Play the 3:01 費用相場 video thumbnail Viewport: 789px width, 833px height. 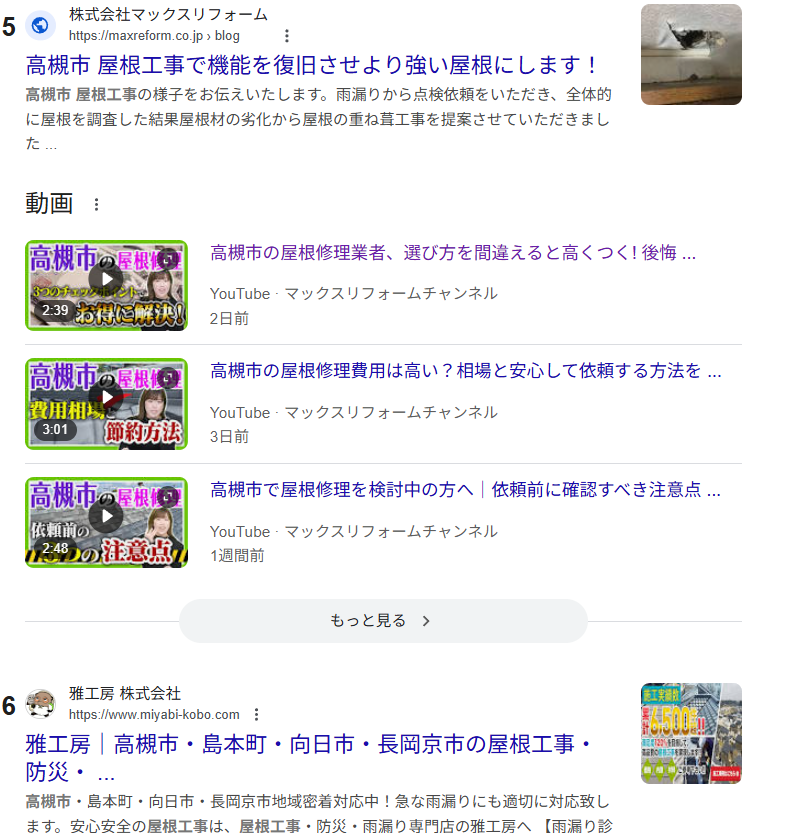106,404
